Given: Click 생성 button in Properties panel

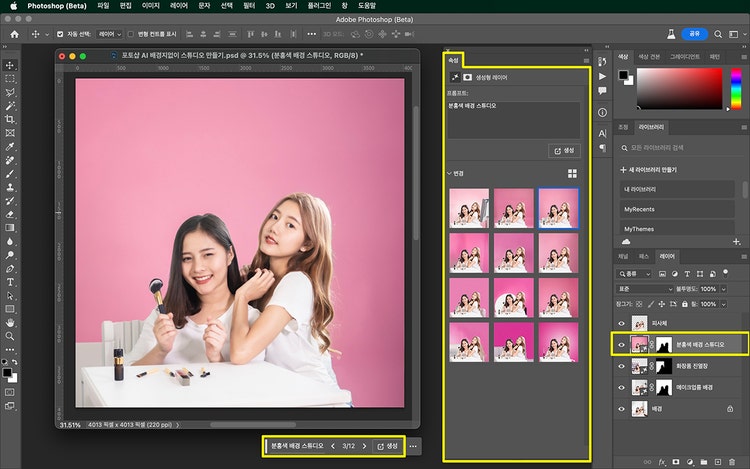Looking at the screenshot, I should pos(564,150).
